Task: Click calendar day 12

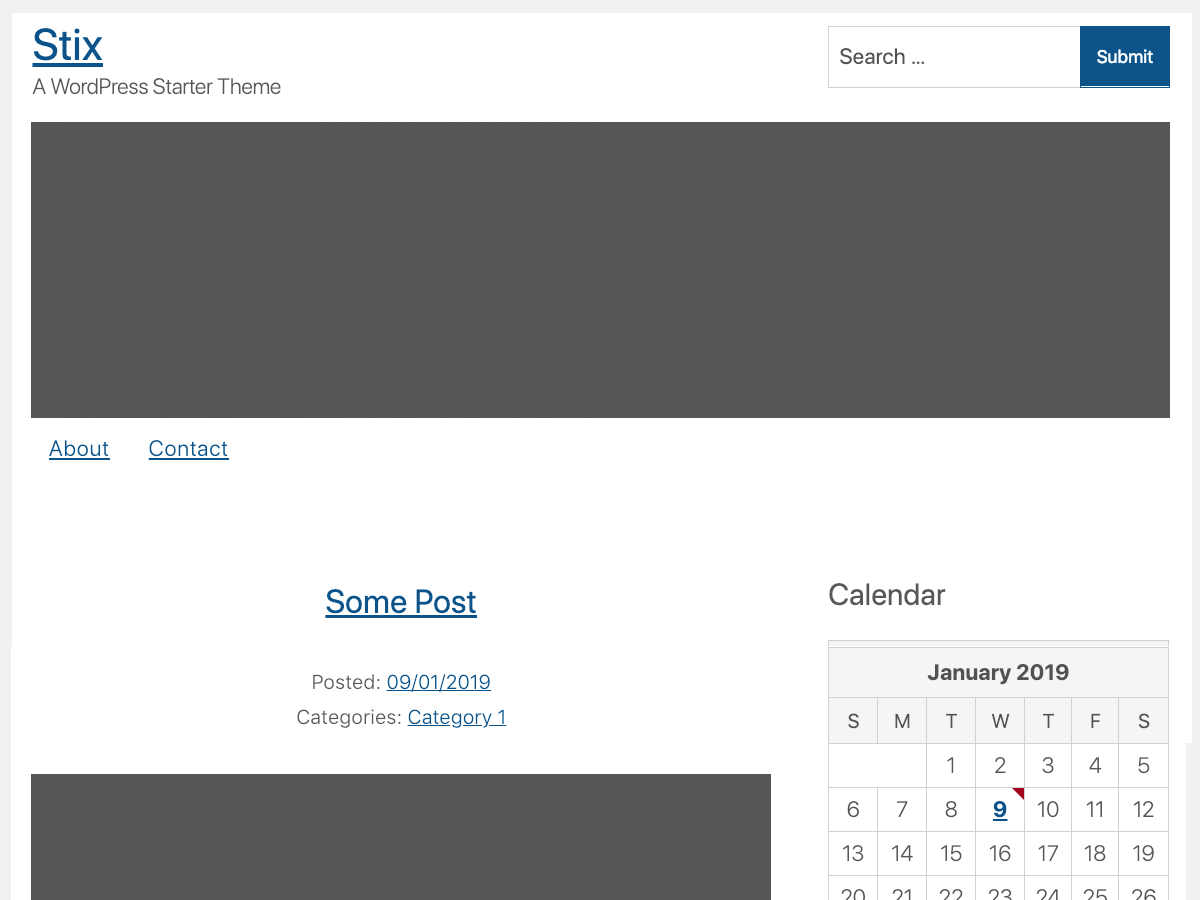Action: tap(1144, 810)
